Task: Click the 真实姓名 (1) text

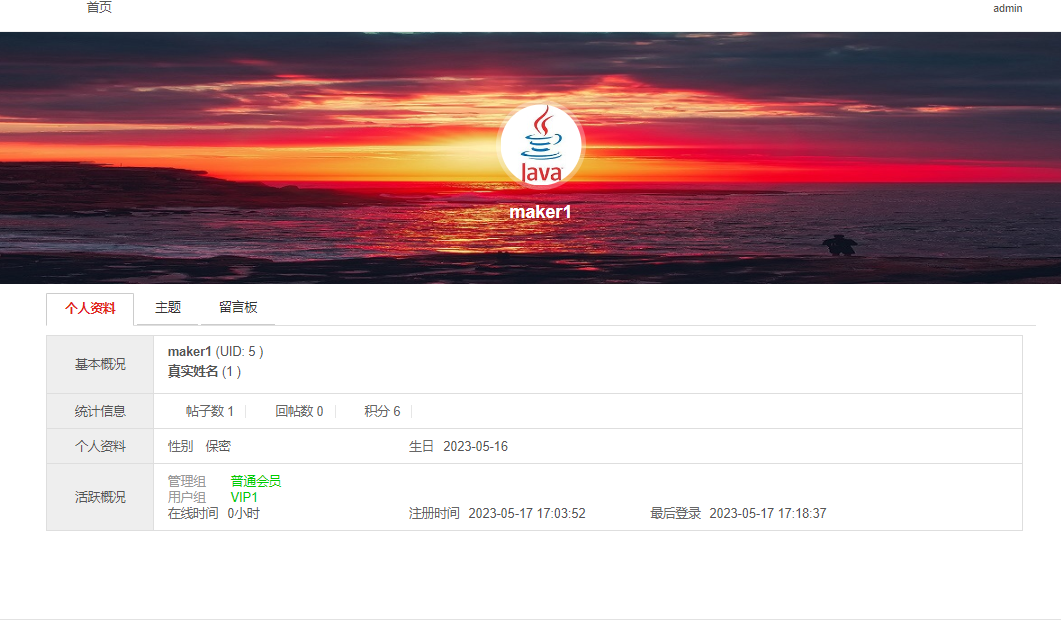Action: [204, 372]
